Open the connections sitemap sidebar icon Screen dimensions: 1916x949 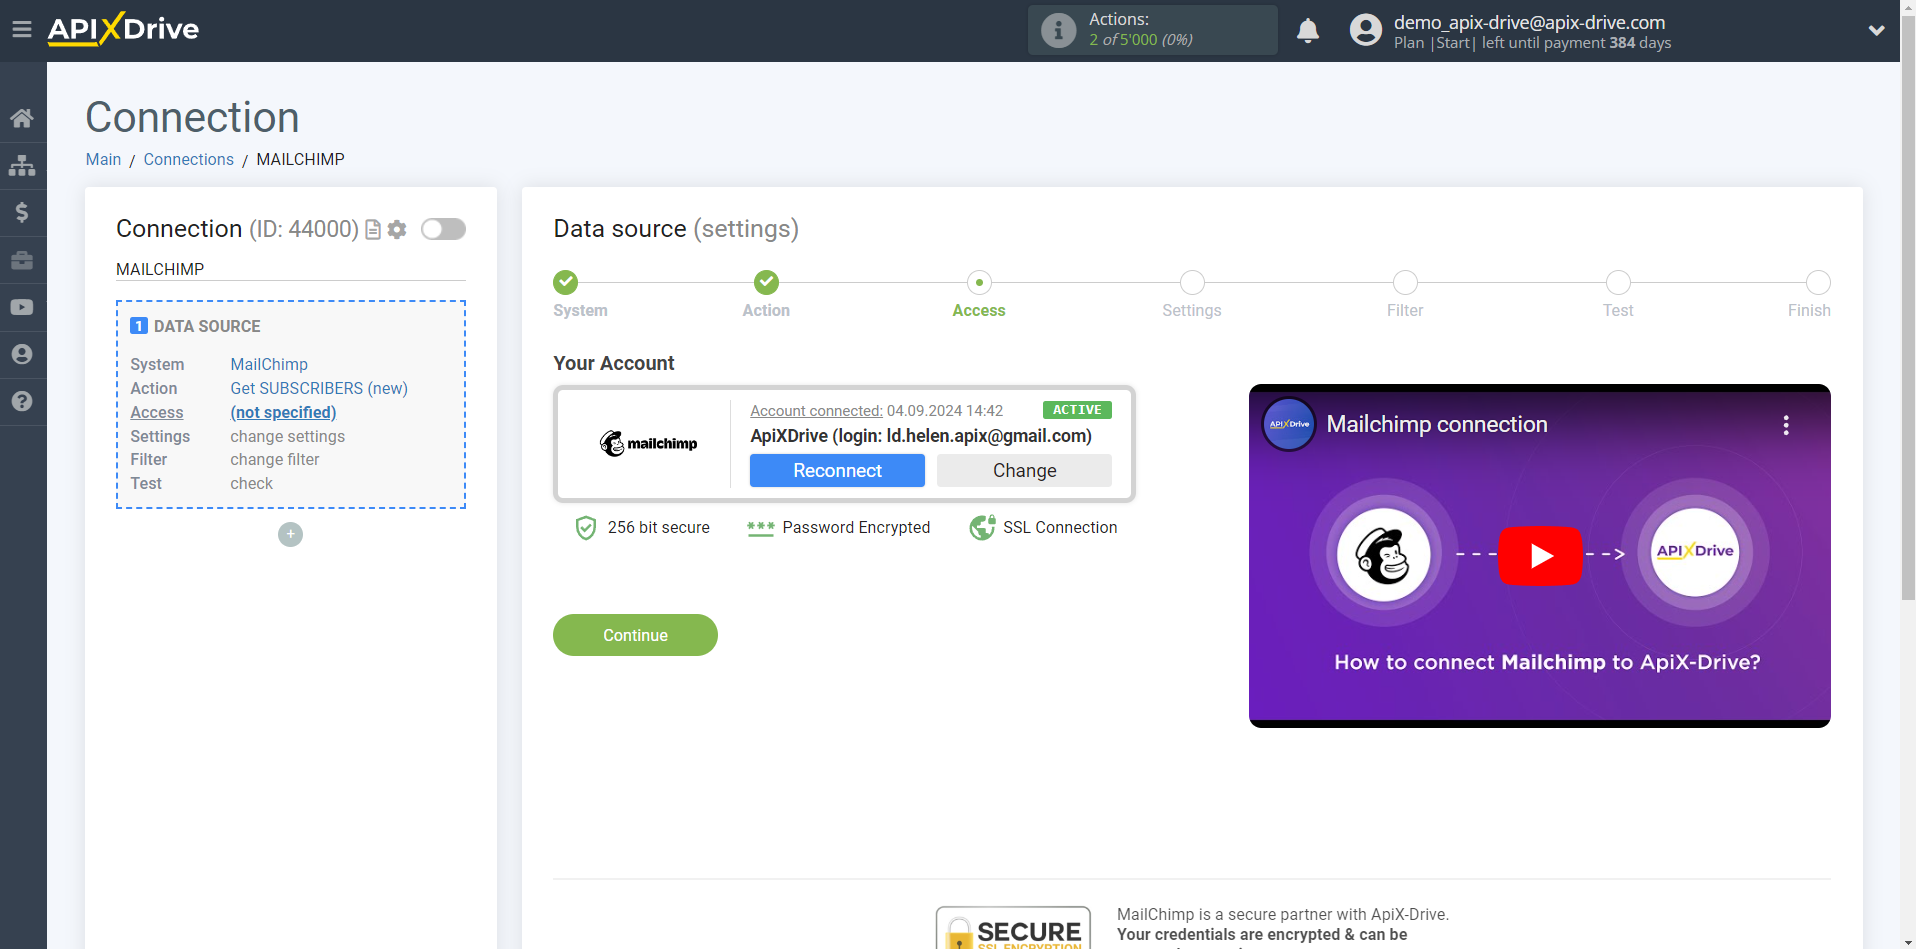click(x=22, y=165)
